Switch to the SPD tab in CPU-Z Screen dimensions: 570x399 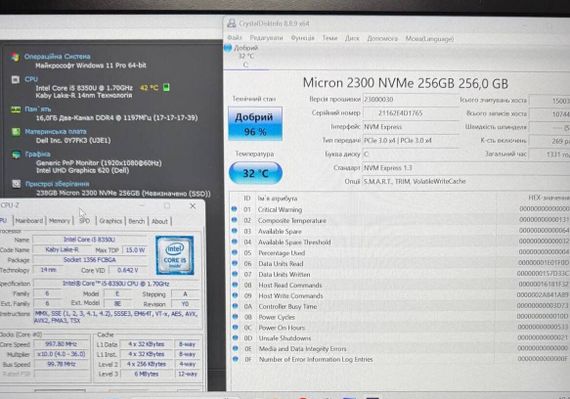[x=84, y=221]
